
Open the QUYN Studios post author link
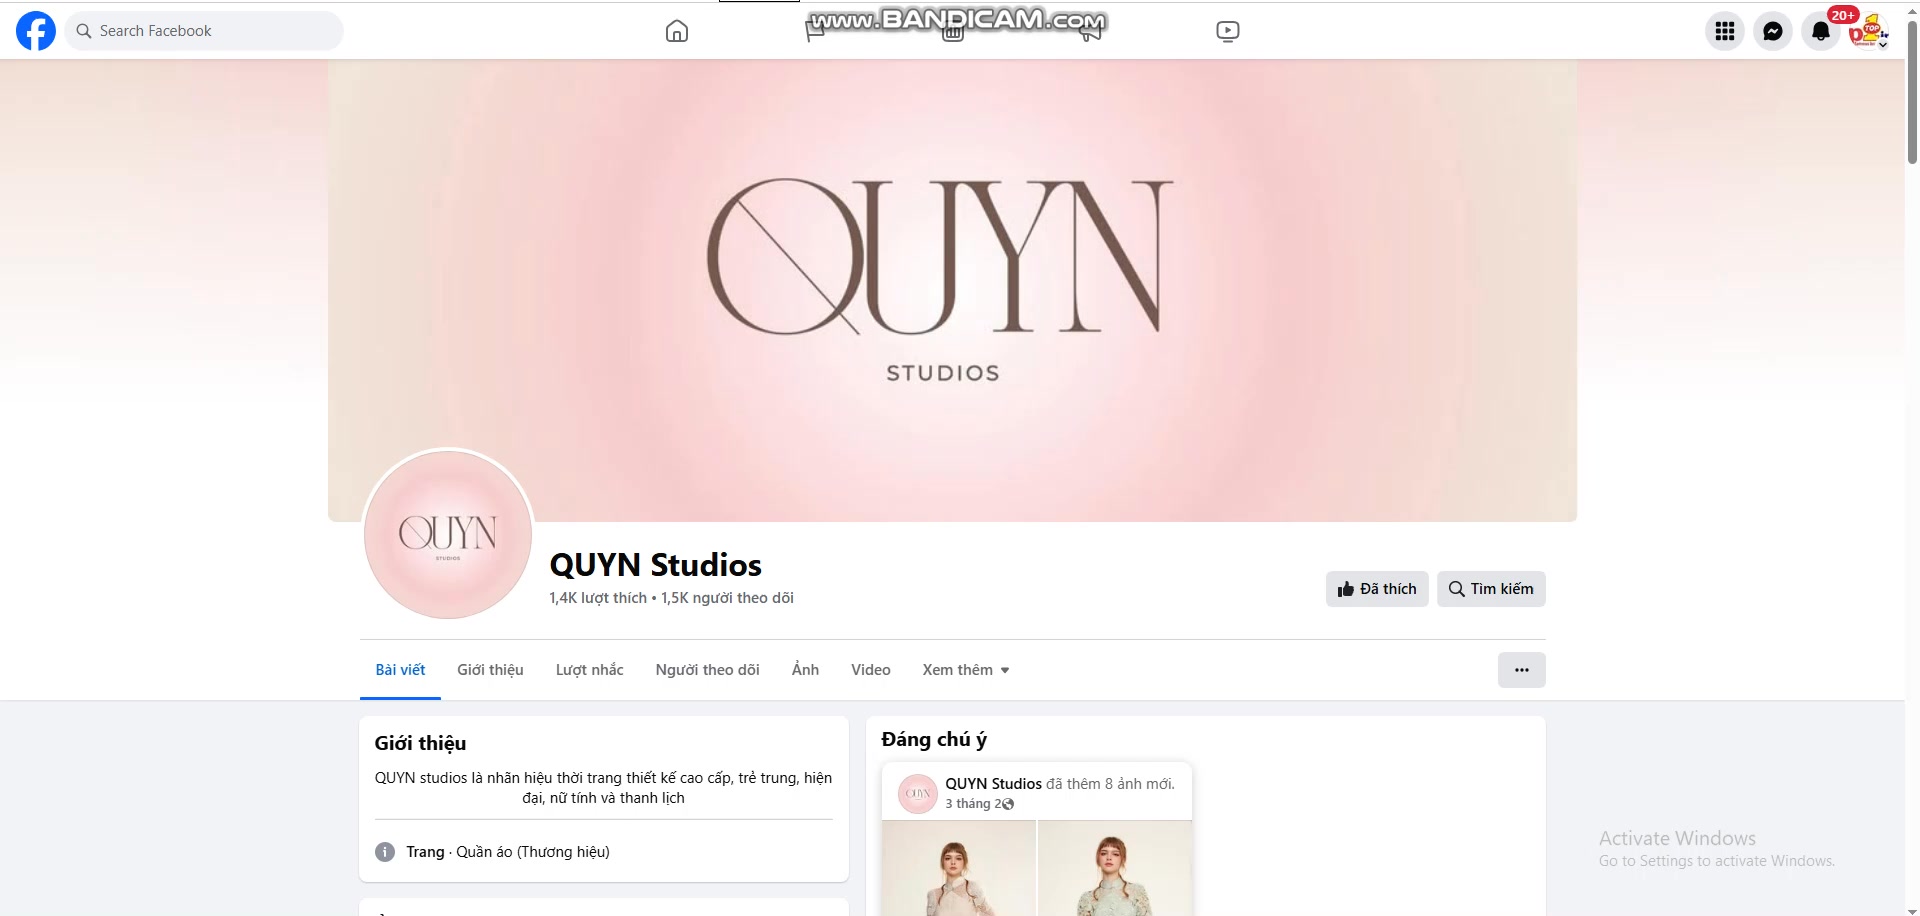[993, 784]
